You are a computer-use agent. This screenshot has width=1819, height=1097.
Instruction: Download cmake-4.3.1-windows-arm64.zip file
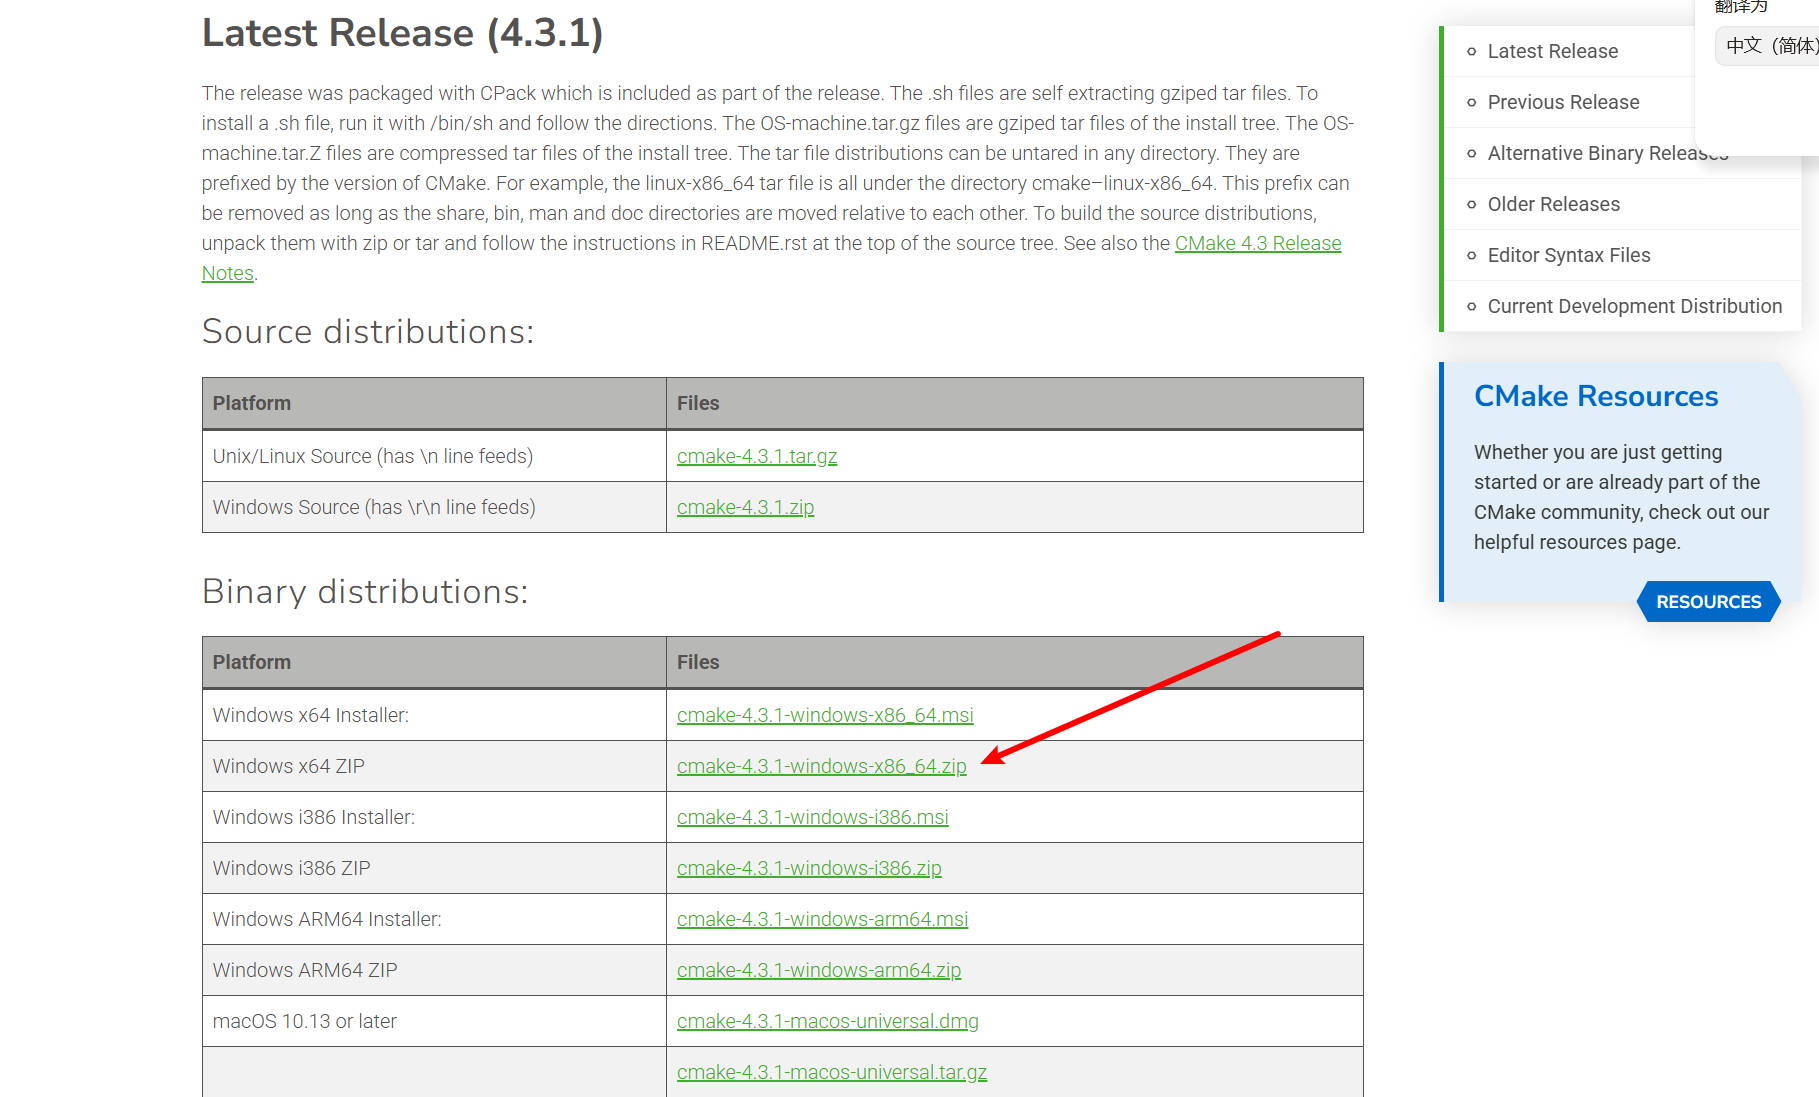pyautogui.click(x=819, y=970)
